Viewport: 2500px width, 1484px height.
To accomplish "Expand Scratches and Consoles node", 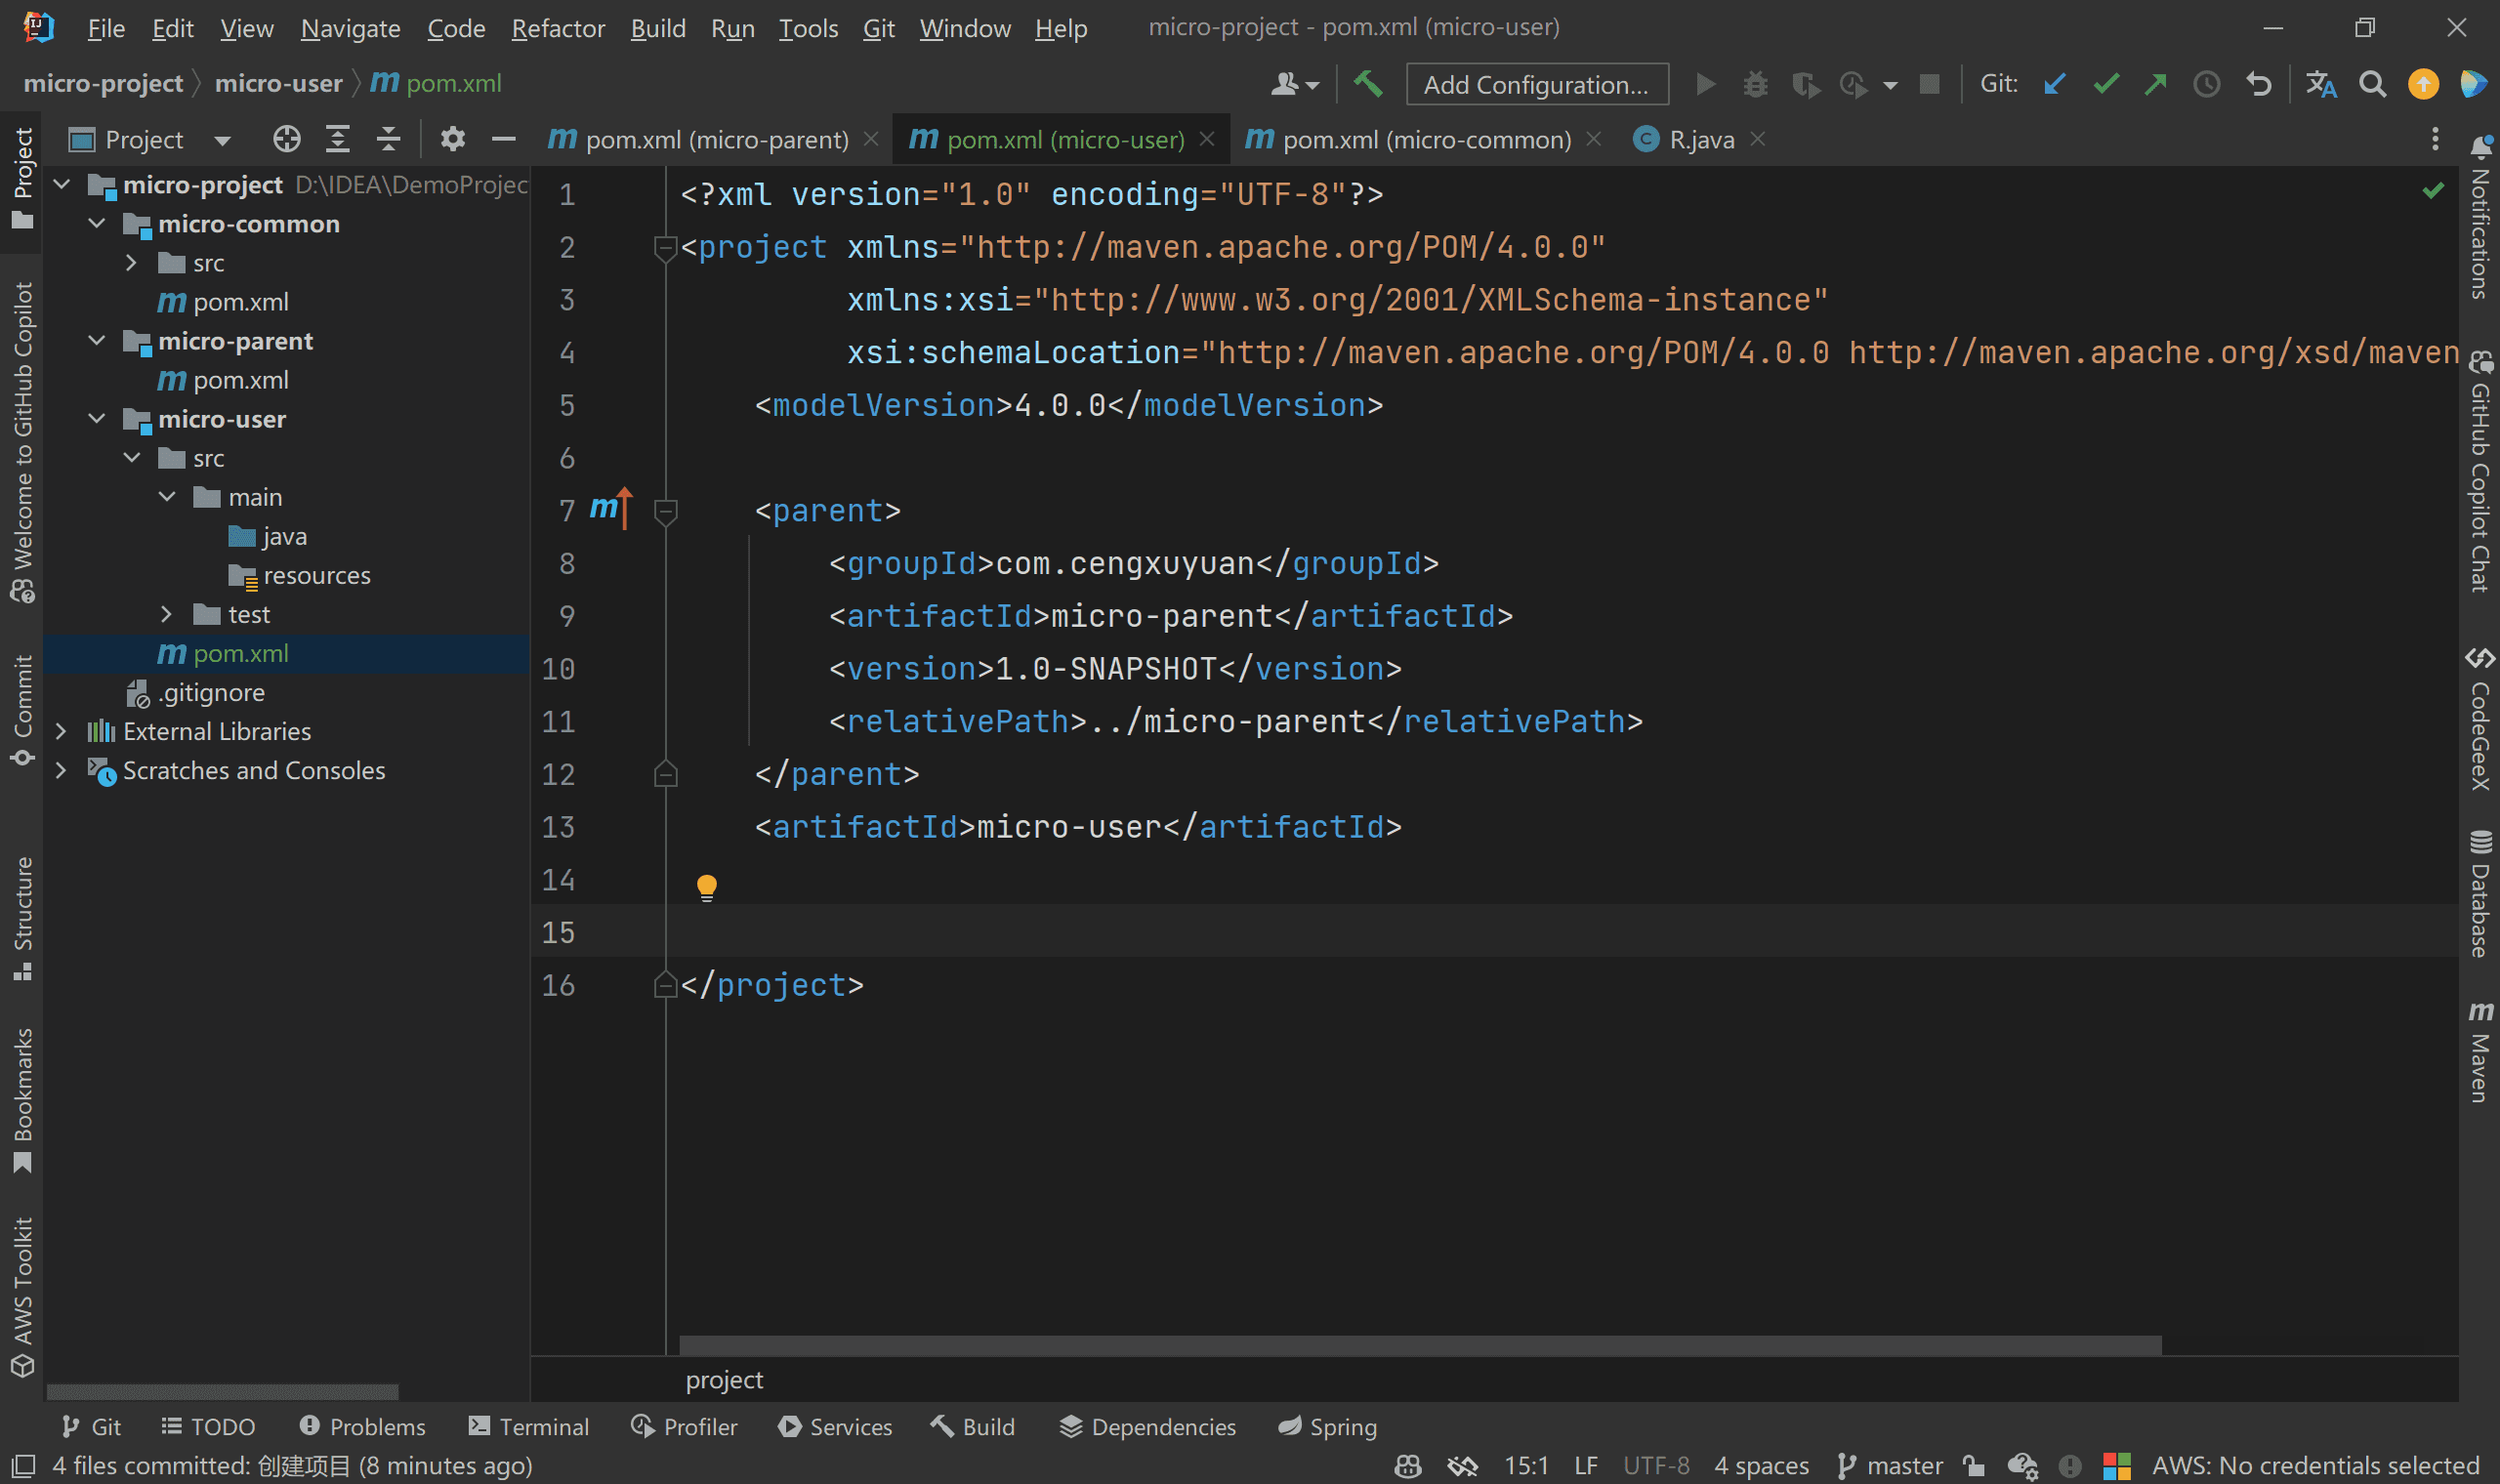I will pyautogui.click(x=61, y=770).
